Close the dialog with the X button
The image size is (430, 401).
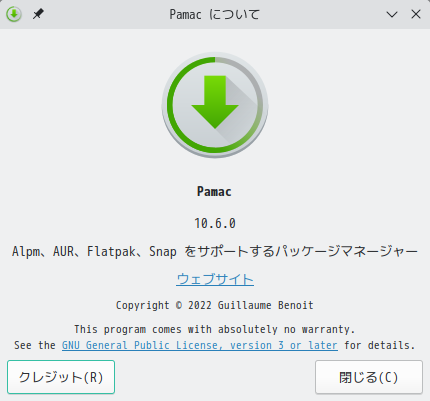(416, 14)
